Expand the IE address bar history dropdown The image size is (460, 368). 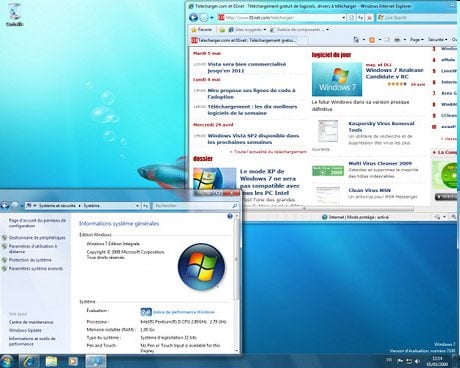(x=344, y=18)
